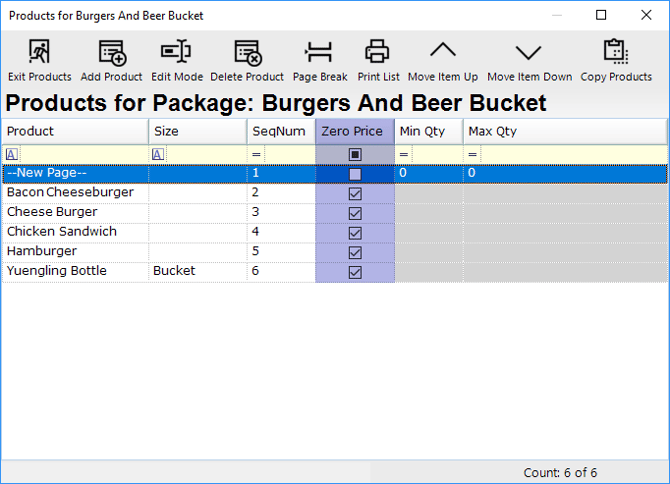
Task: Click Move Item Down arrow
Action: point(529,52)
